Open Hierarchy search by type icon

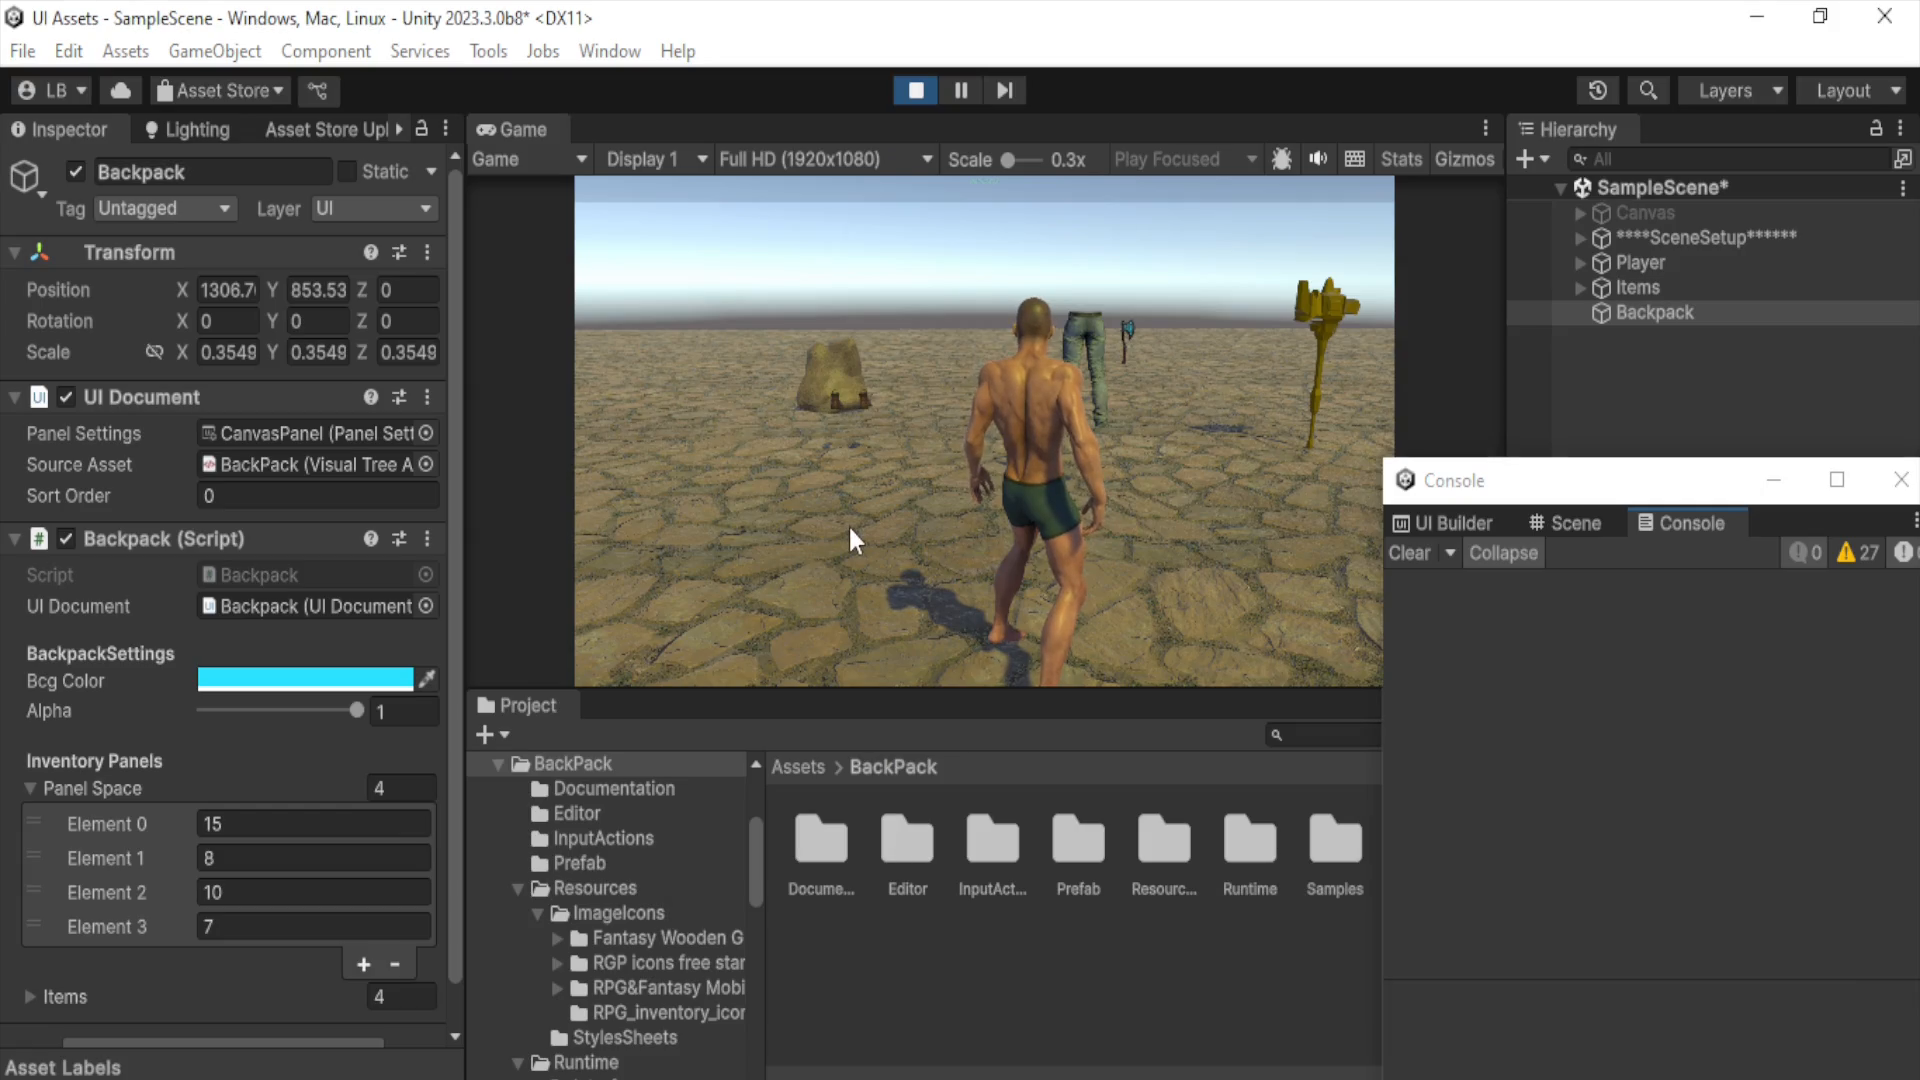[x=1902, y=159]
